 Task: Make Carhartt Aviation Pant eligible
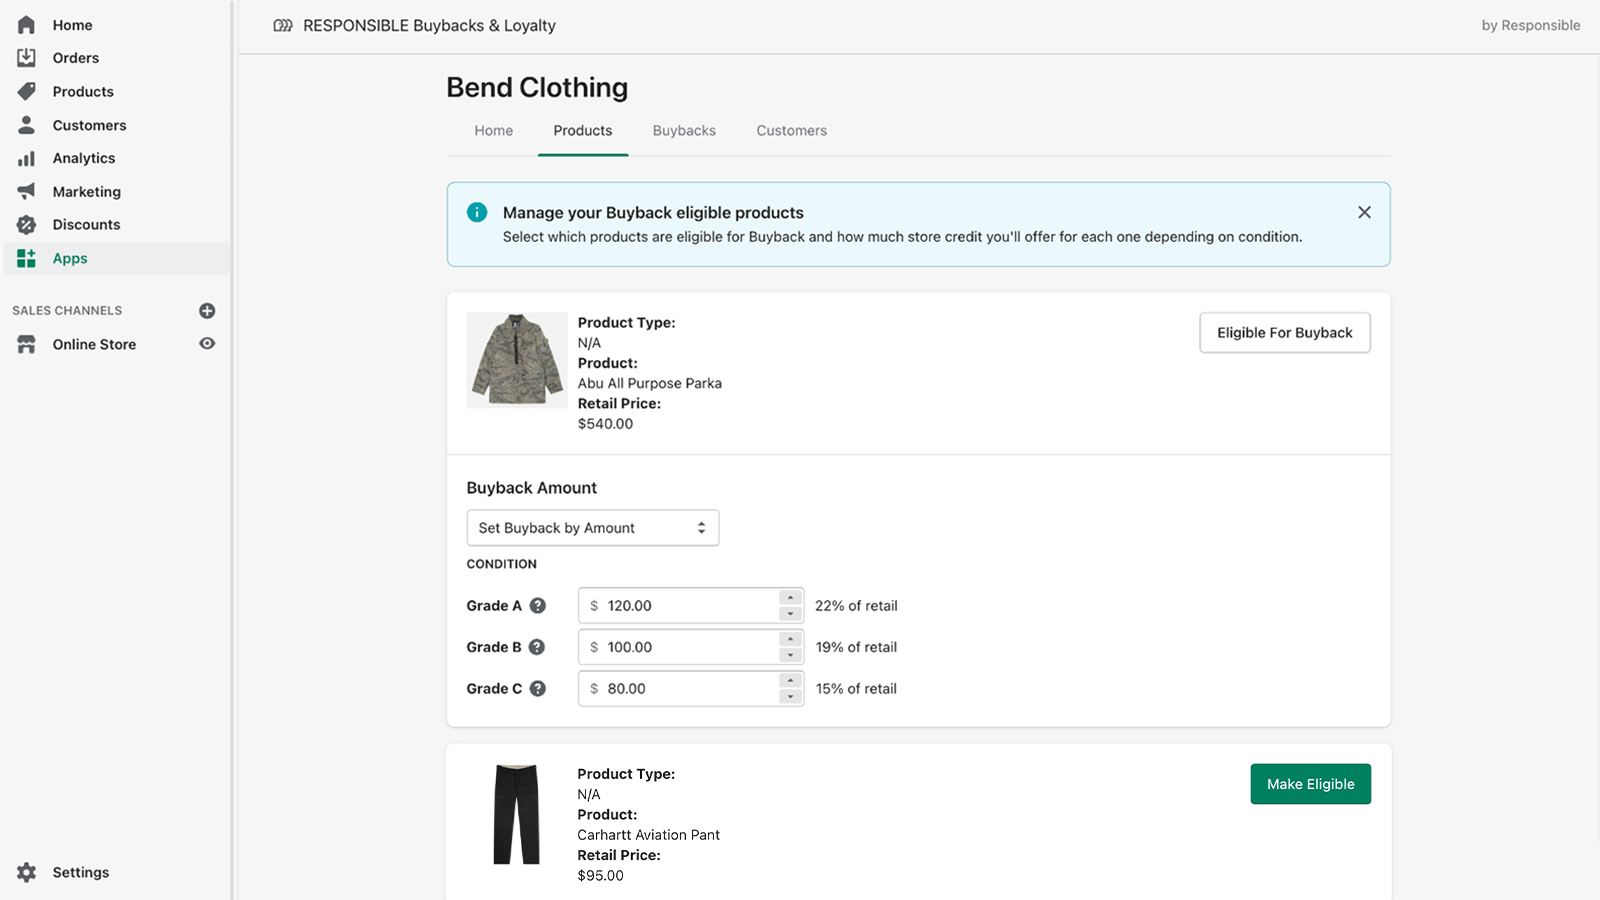[1310, 784]
